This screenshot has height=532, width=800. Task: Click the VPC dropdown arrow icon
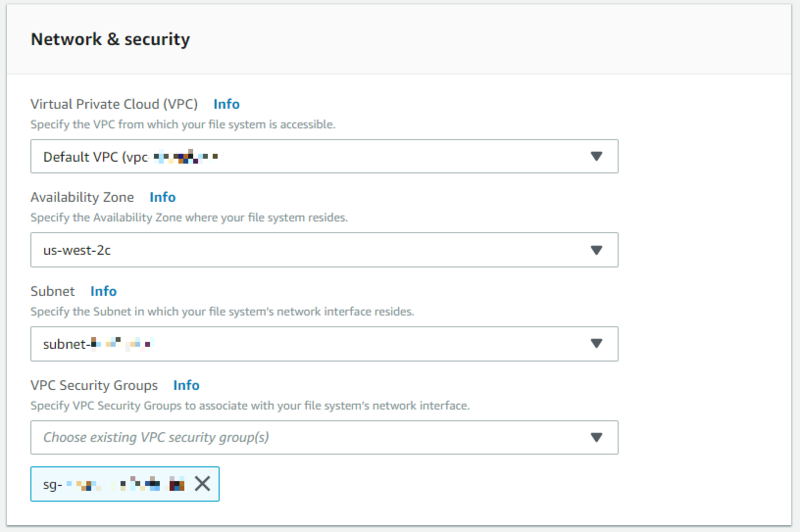click(596, 157)
